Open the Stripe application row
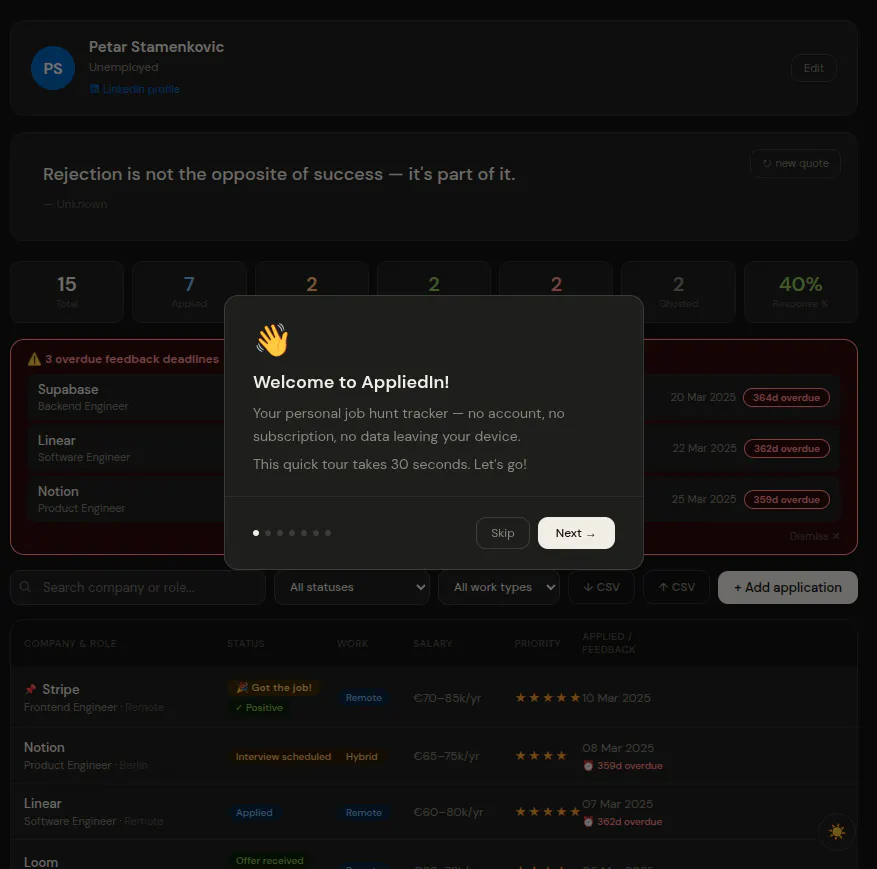The width and height of the screenshot is (877, 869). [x=433, y=698]
